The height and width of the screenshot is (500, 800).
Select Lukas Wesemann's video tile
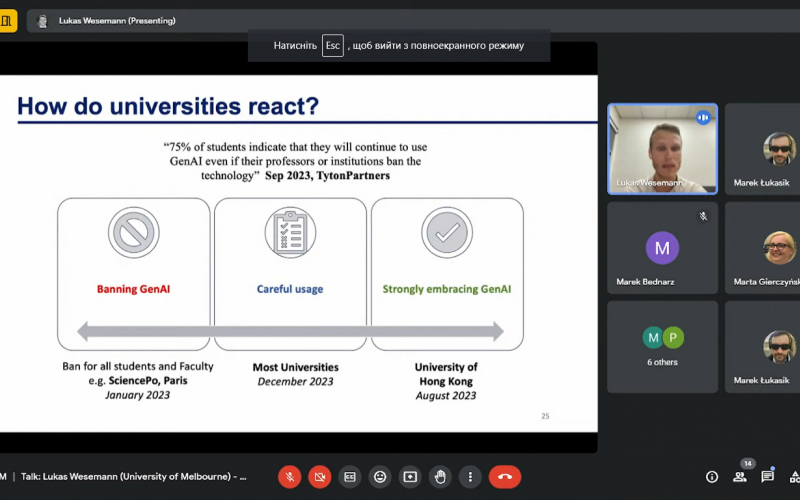pos(662,149)
